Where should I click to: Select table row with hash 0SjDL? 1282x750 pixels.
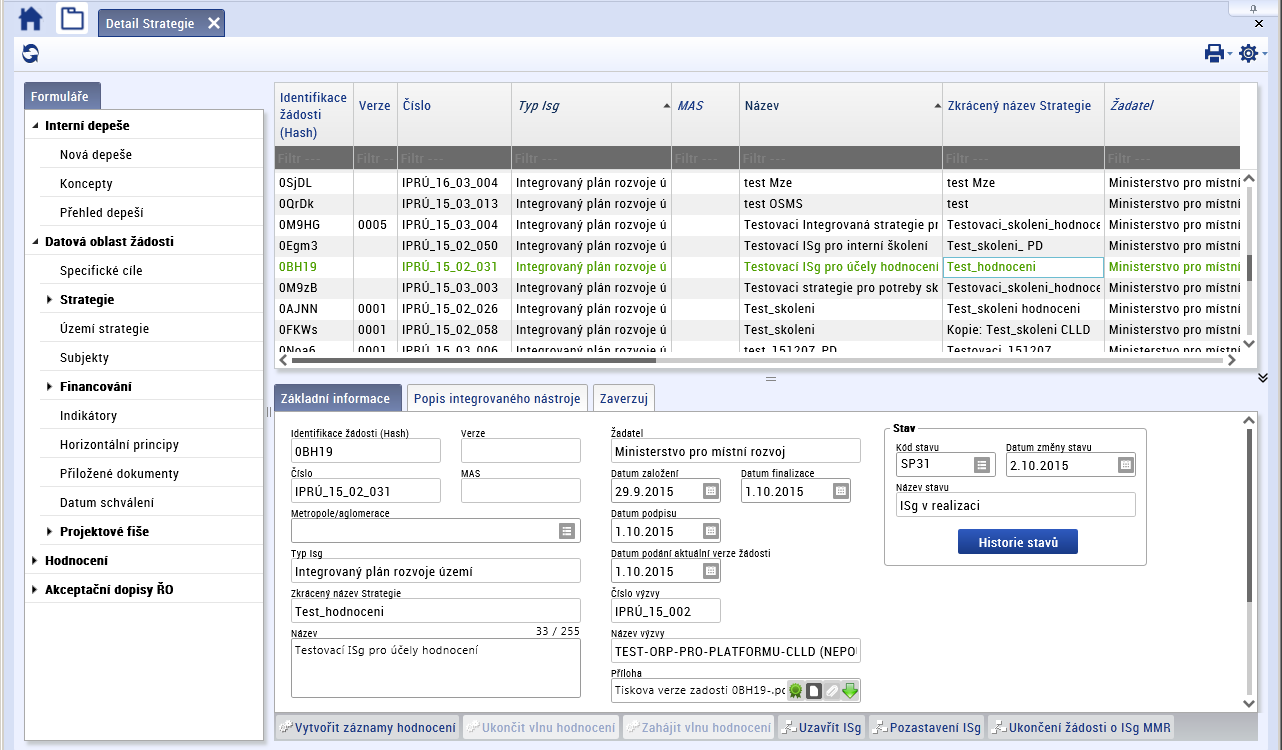[x=757, y=183]
